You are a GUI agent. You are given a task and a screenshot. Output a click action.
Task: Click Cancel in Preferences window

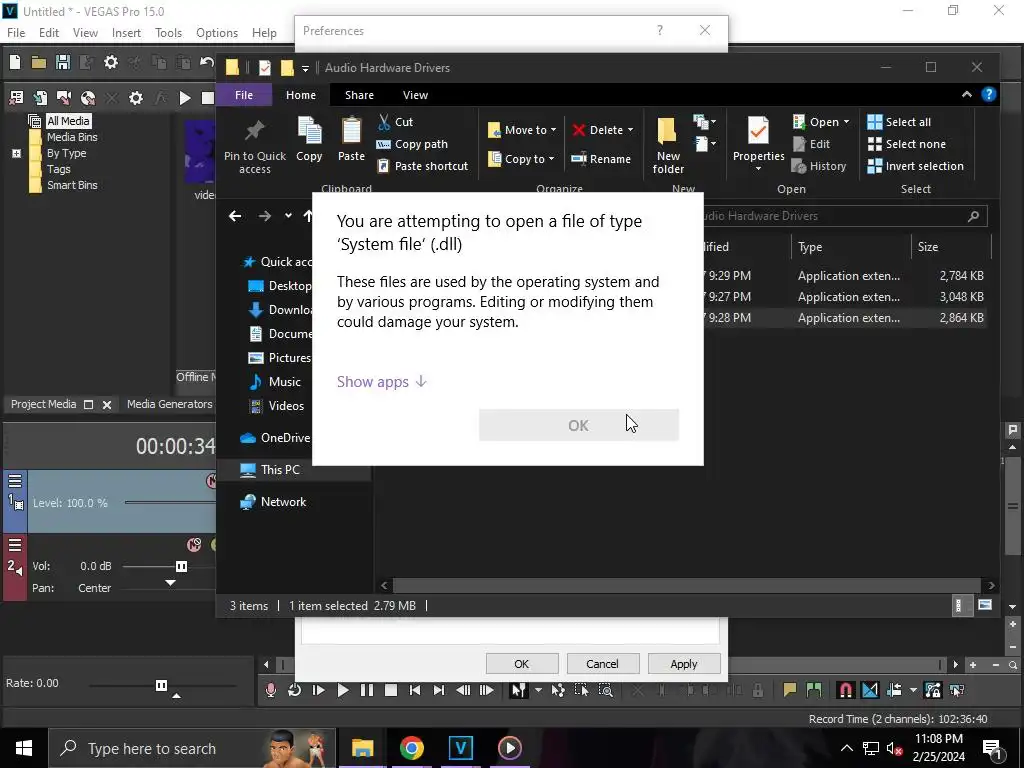602,664
